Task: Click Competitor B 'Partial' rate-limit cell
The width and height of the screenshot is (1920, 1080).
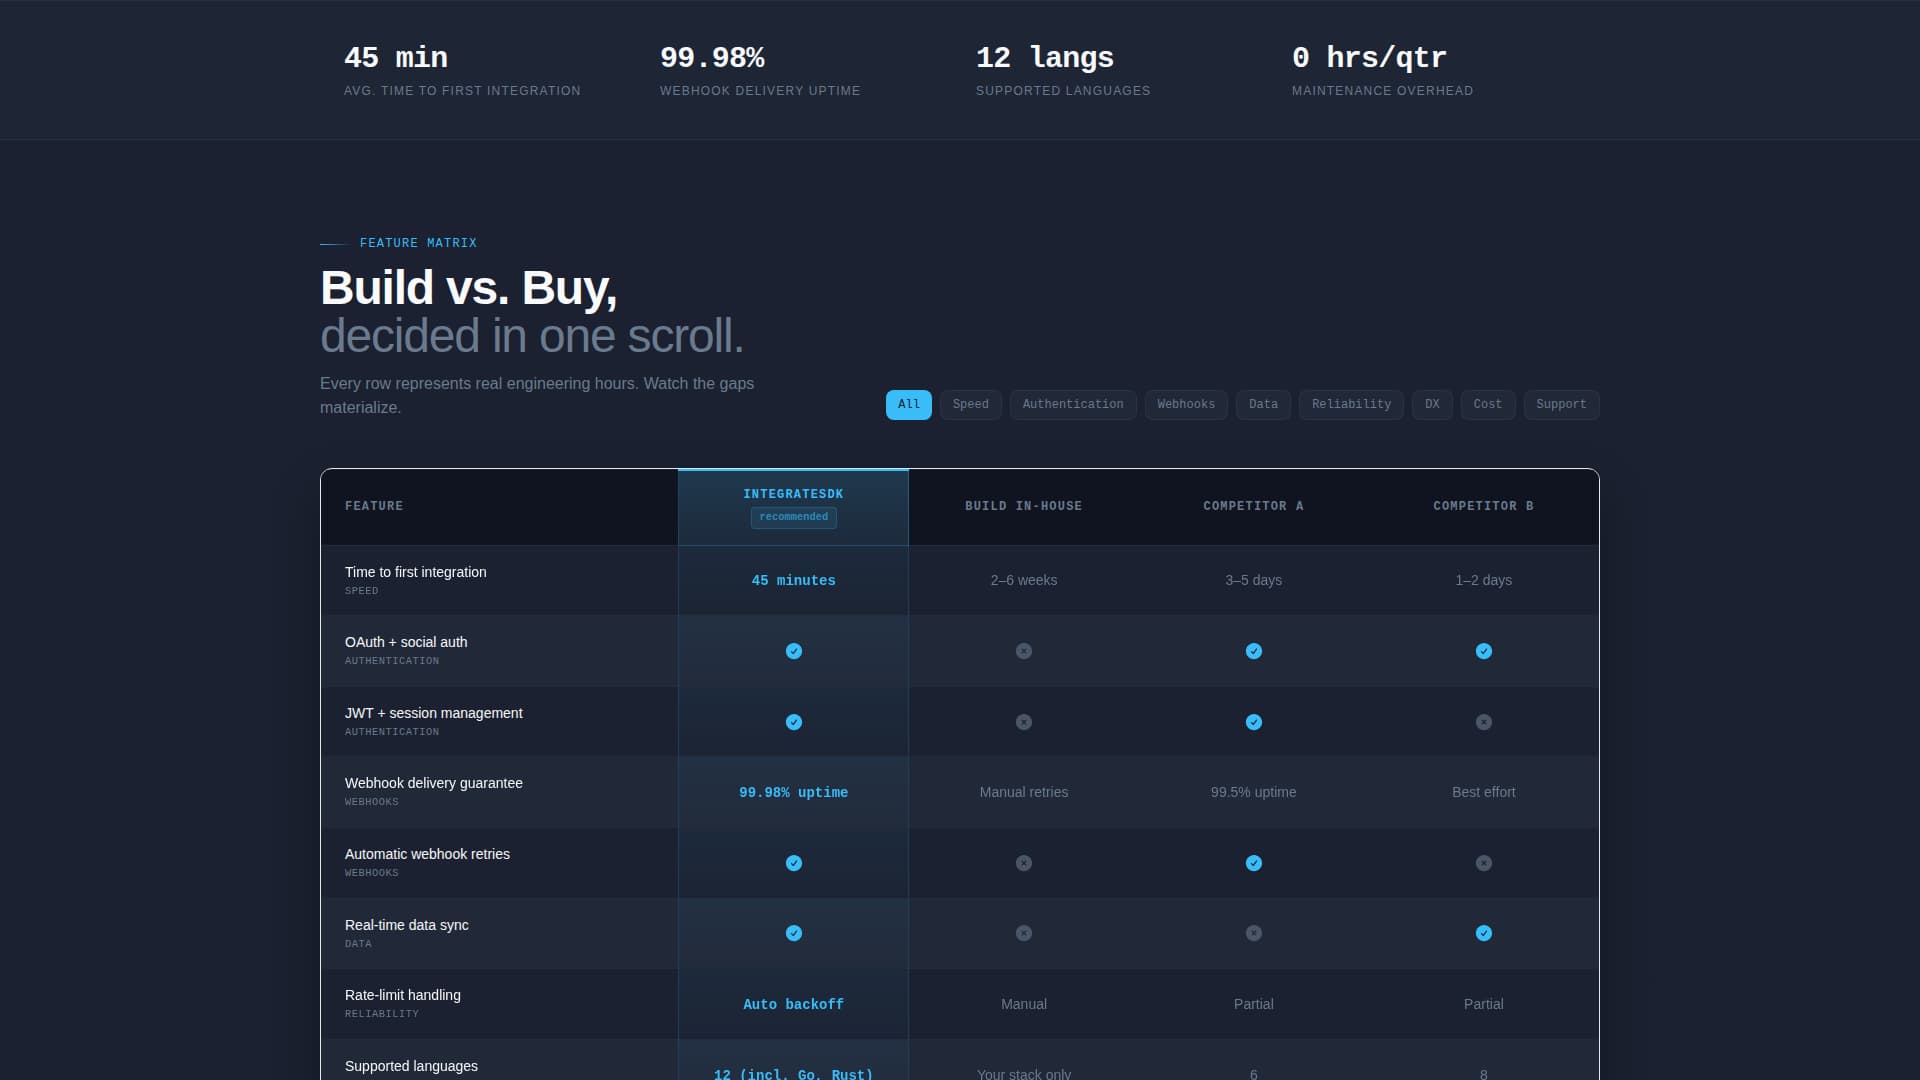Action: [x=1483, y=1004]
